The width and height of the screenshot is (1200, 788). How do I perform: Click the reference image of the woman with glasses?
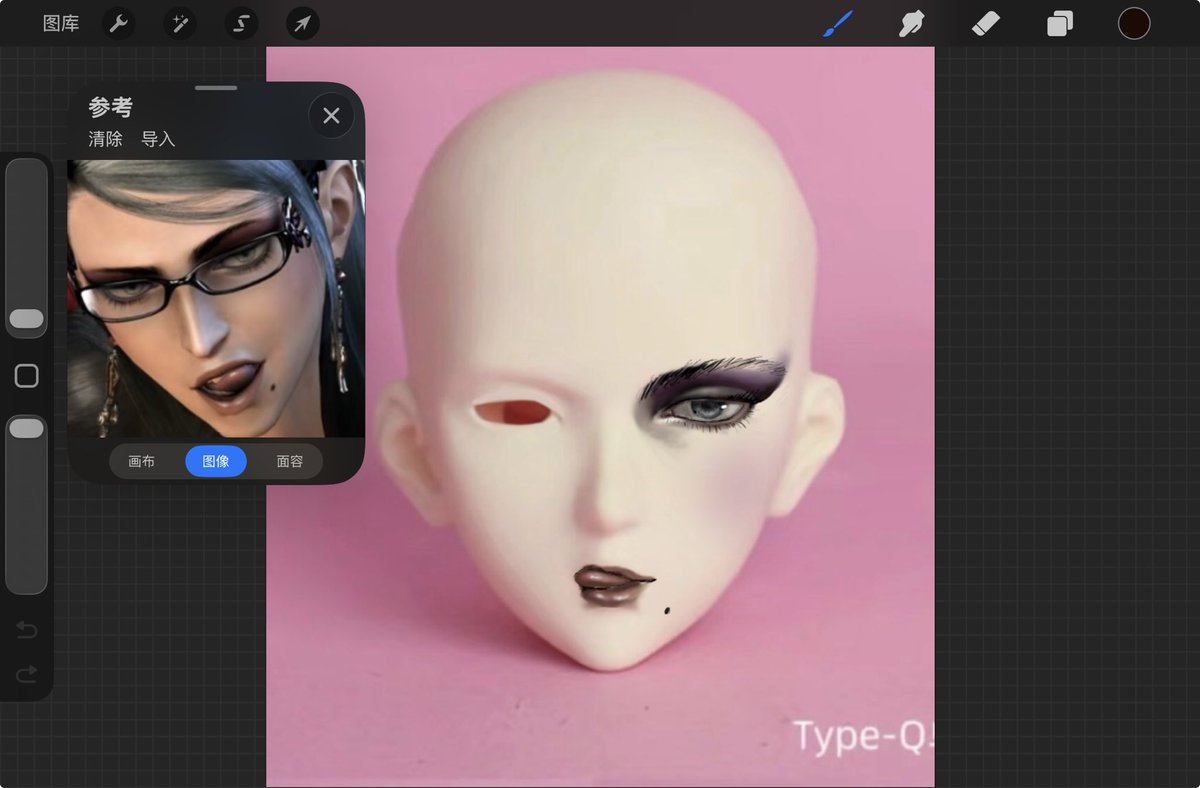[x=216, y=298]
